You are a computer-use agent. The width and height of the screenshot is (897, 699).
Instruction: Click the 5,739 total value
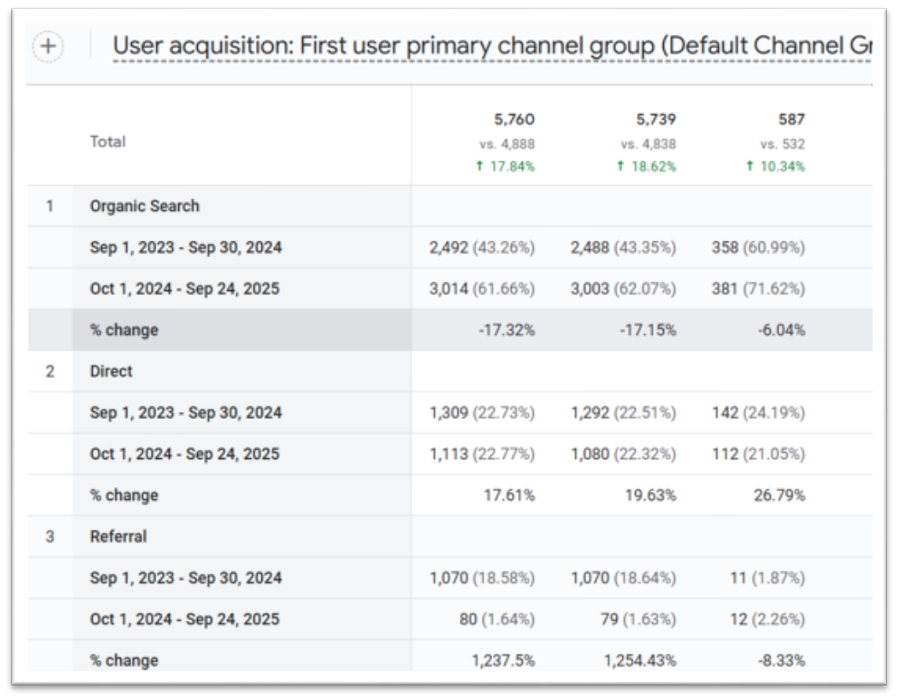pos(655,120)
